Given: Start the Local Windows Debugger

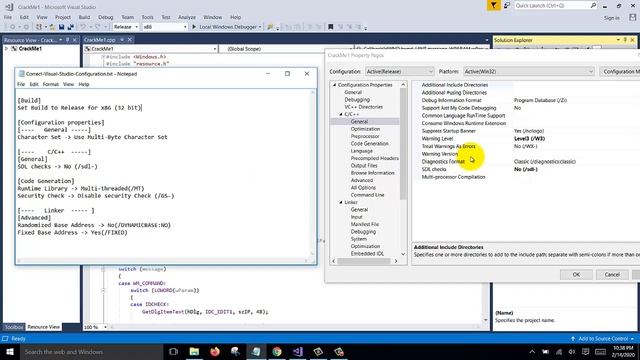Looking at the screenshot, I should click(x=227, y=27).
